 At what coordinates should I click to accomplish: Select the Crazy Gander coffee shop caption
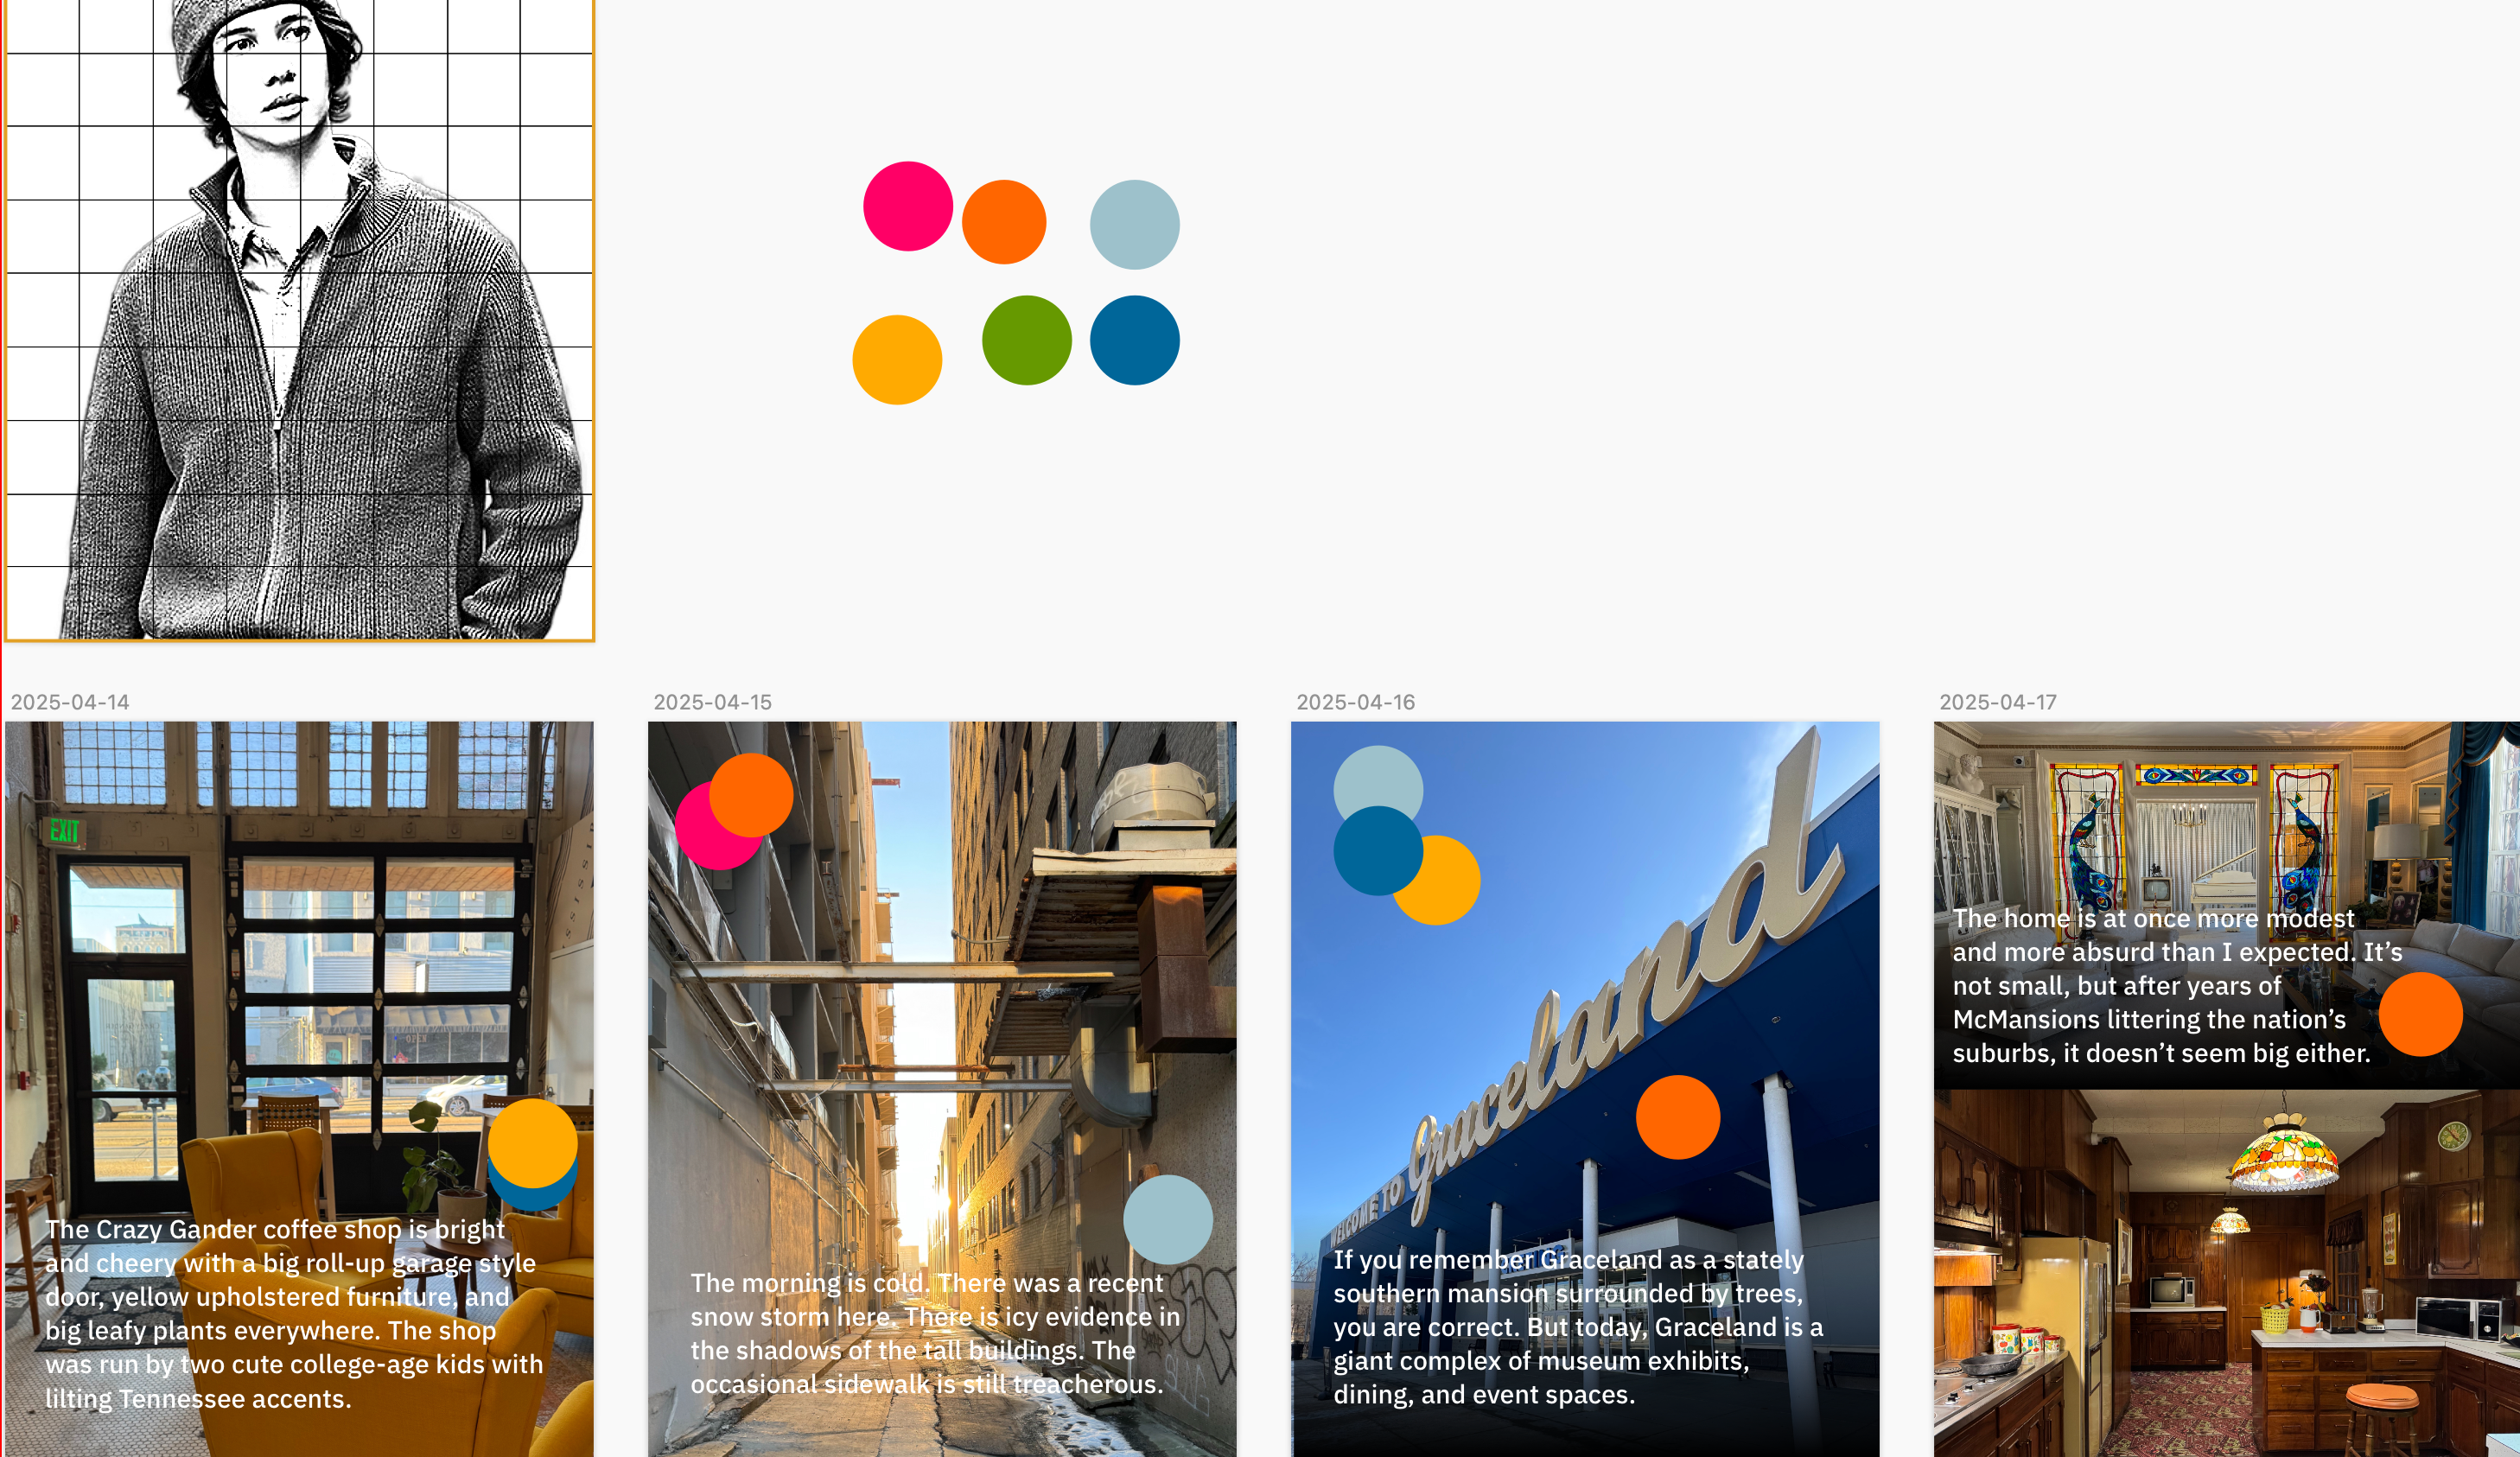pyautogui.click(x=294, y=1313)
